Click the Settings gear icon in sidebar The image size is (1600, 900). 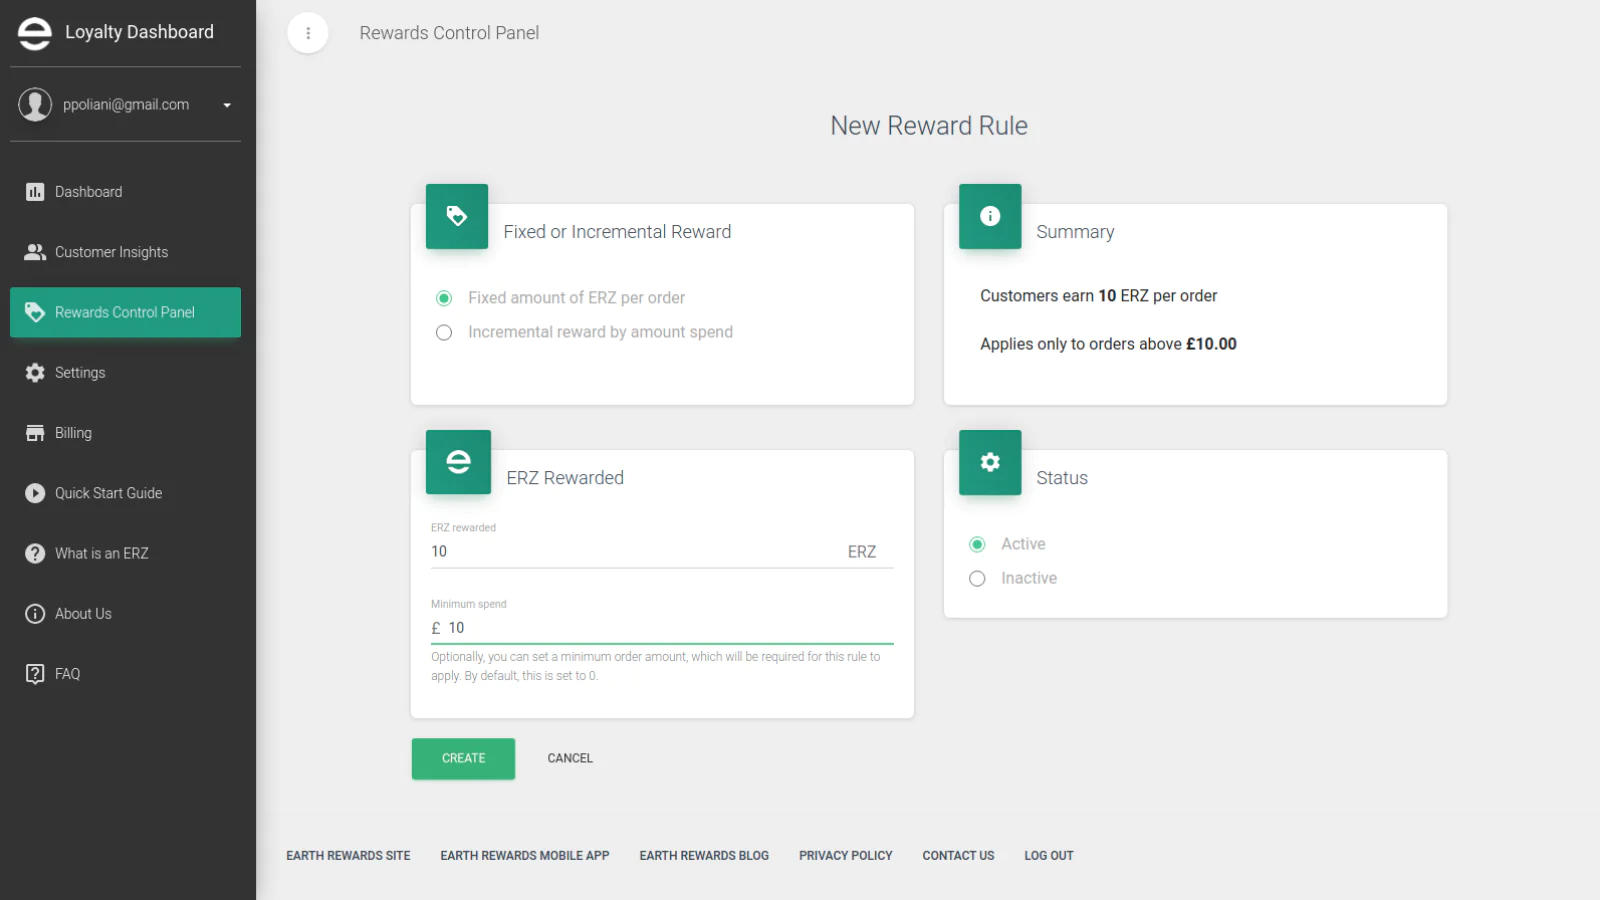pyautogui.click(x=35, y=373)
